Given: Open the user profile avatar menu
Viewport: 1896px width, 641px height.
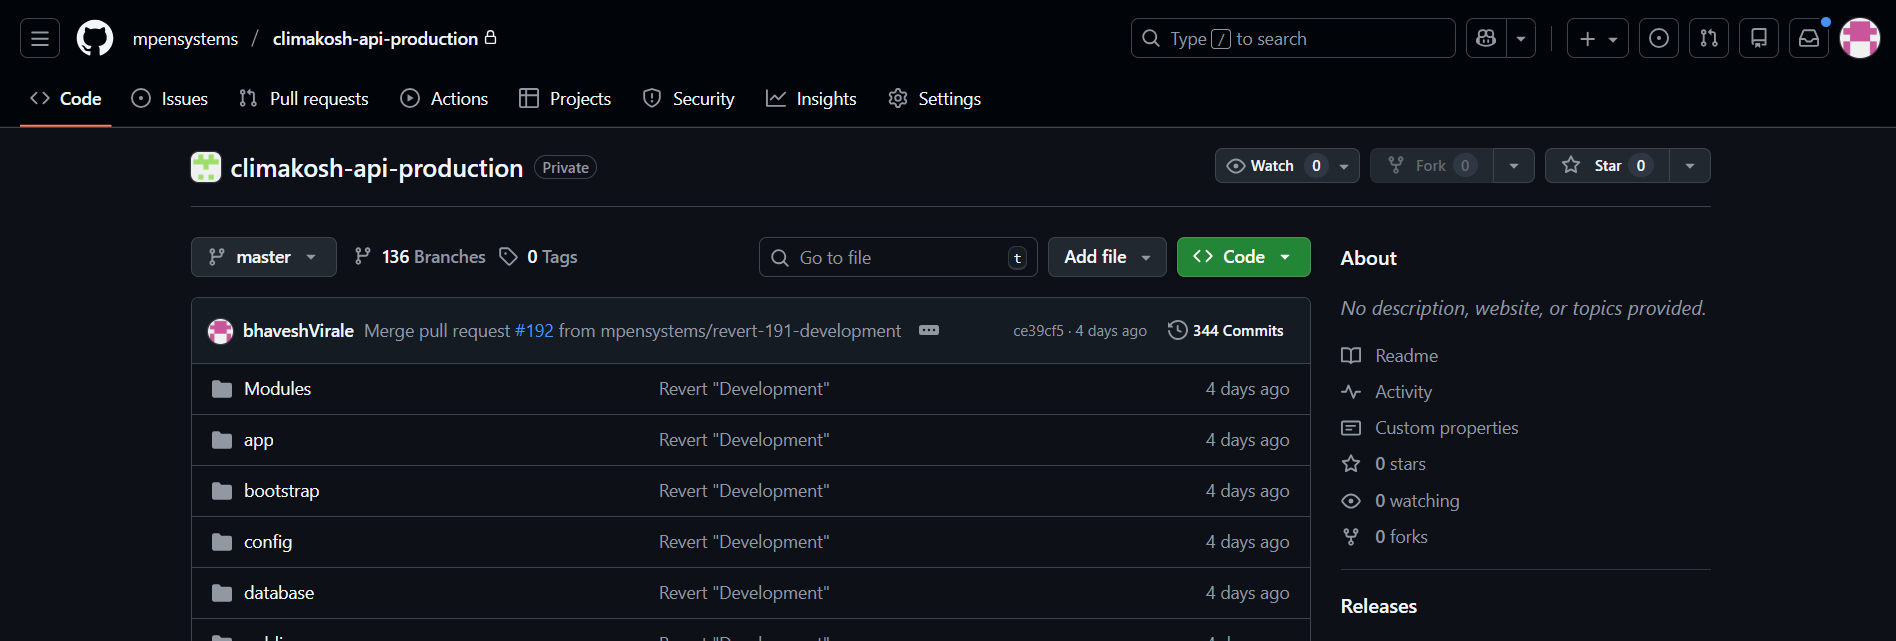Looking at the screenshot, I should (x=1859, y=39).
